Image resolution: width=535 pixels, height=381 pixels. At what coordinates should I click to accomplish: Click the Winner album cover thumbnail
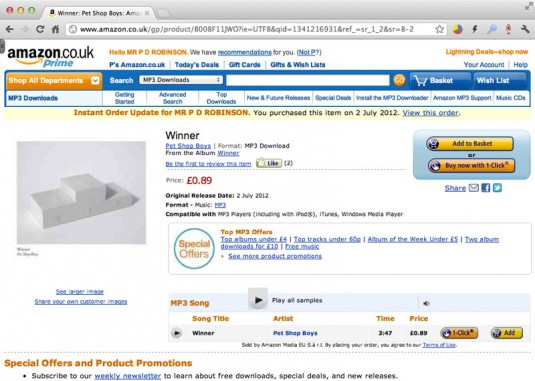click(x=82, y=193)
